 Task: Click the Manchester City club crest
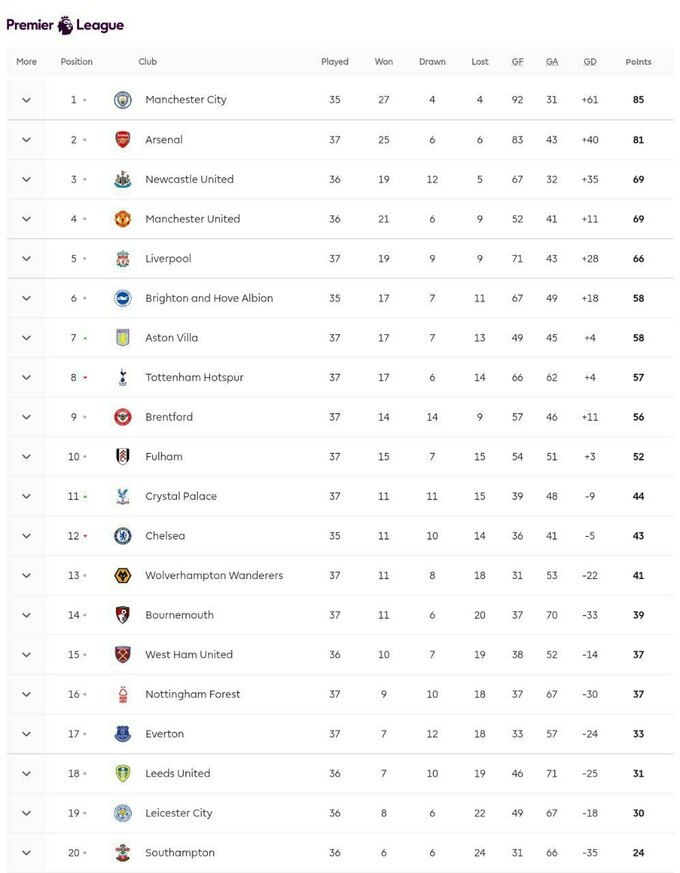click(122, 100)
